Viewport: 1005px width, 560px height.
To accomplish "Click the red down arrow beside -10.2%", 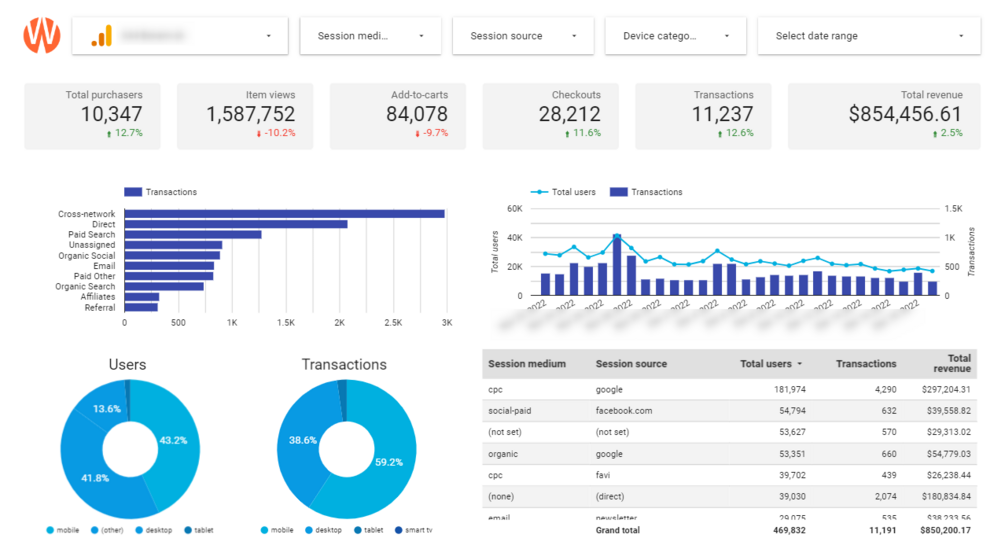I will pos(259,134).
